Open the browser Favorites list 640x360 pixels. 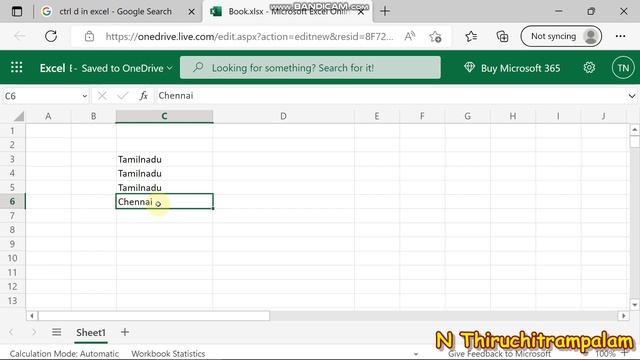click(471, 36)
